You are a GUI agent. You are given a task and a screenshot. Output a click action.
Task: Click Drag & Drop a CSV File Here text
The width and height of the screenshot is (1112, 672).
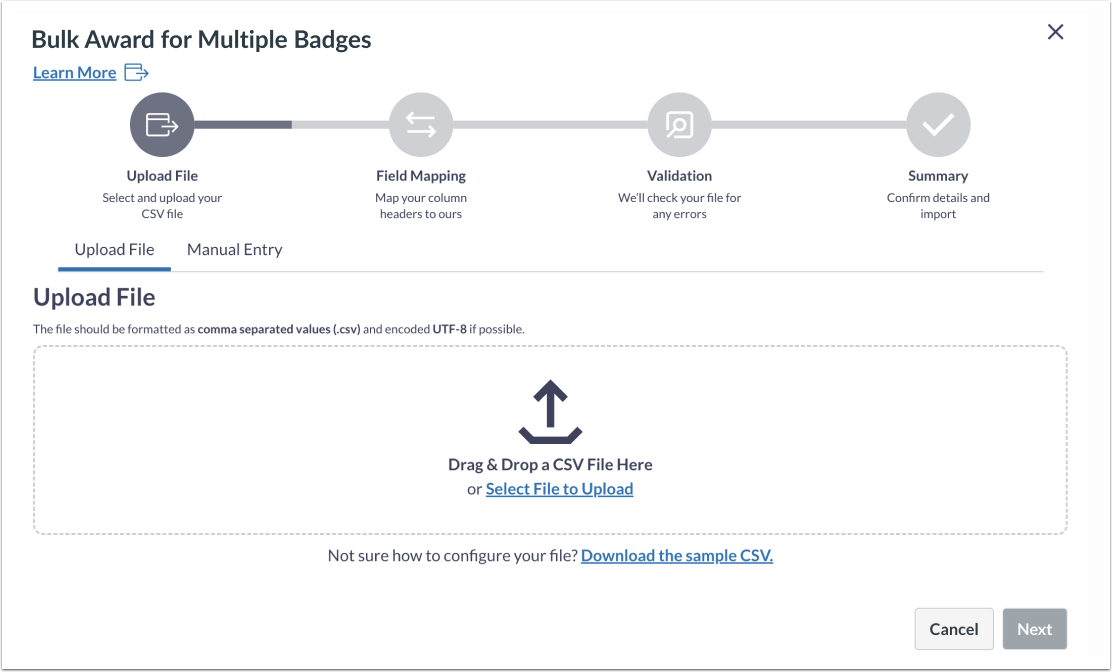(x=550, y=464)
